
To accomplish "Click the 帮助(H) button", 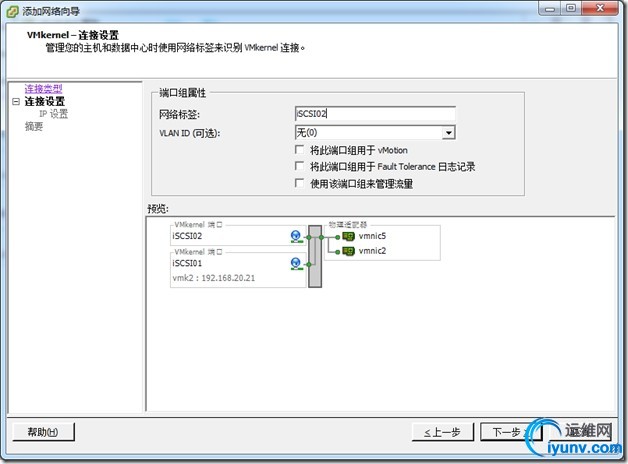I will 43,432.
